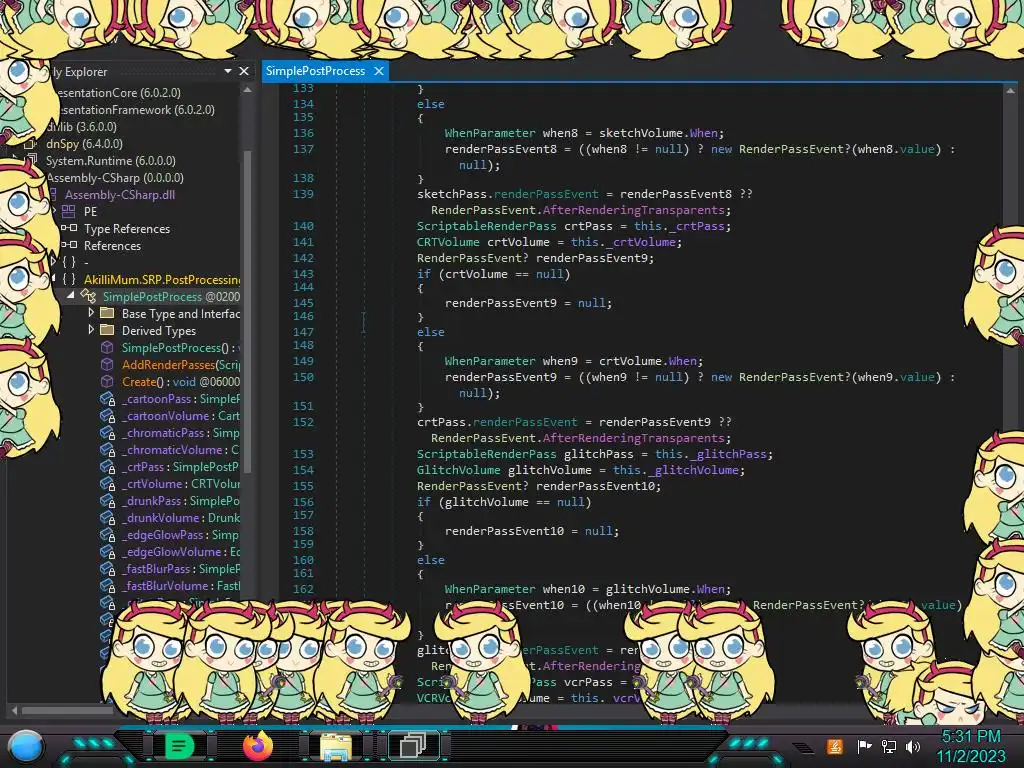
Task: Click the _crtVolume field icon
Action: pyautogui.click(x=108, y=484)
